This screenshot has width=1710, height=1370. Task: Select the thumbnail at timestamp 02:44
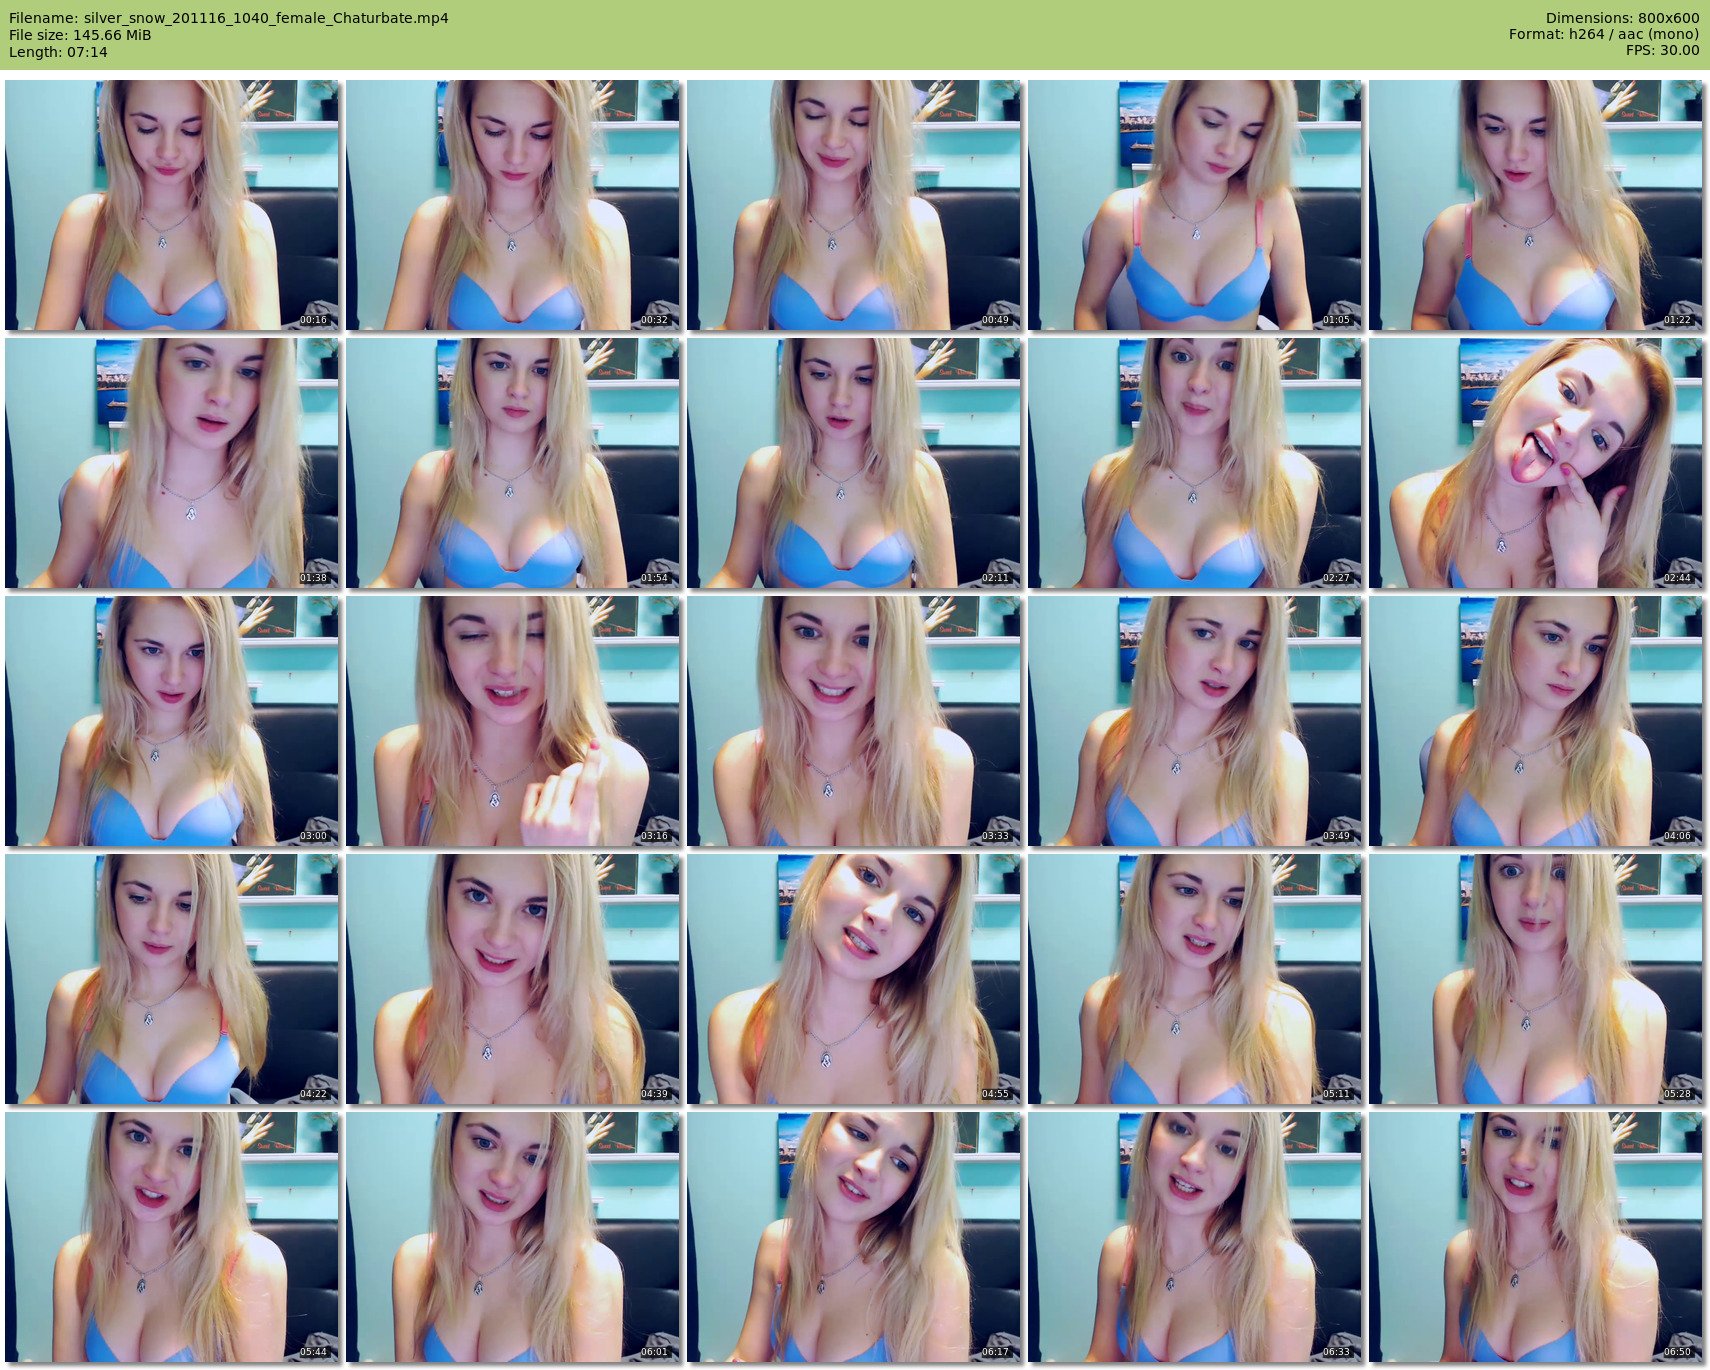(1536, 463)
